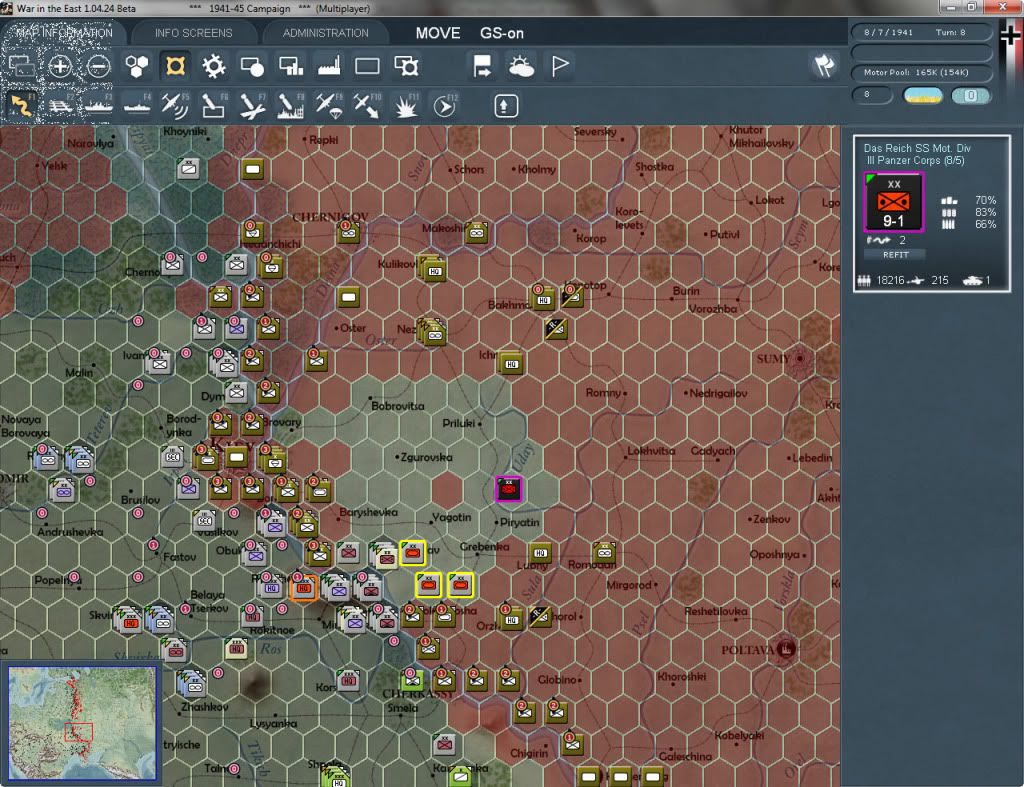1024x787 pixels.
Task: Click the Piryatin town label
Action: (x=520, y=522)
